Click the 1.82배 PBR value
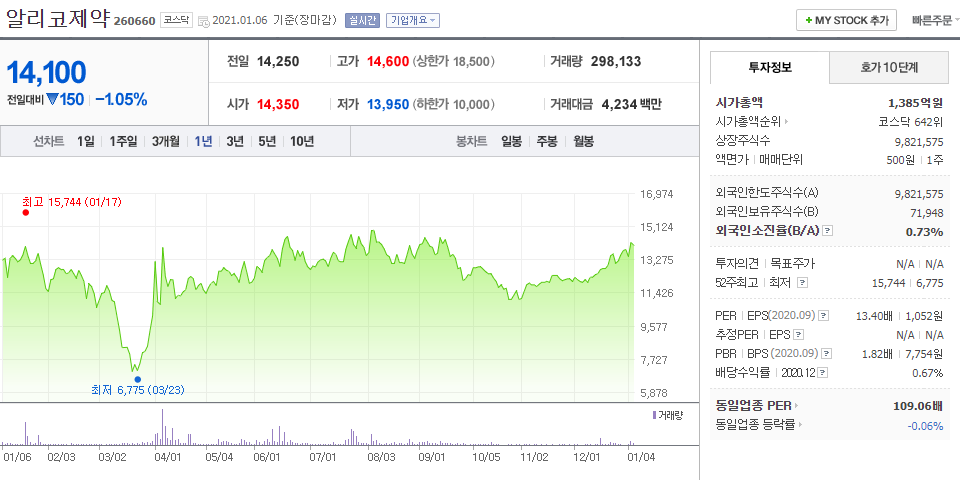Image resolution: width=961 pixels, height=480 pixels. click(877, 354)
